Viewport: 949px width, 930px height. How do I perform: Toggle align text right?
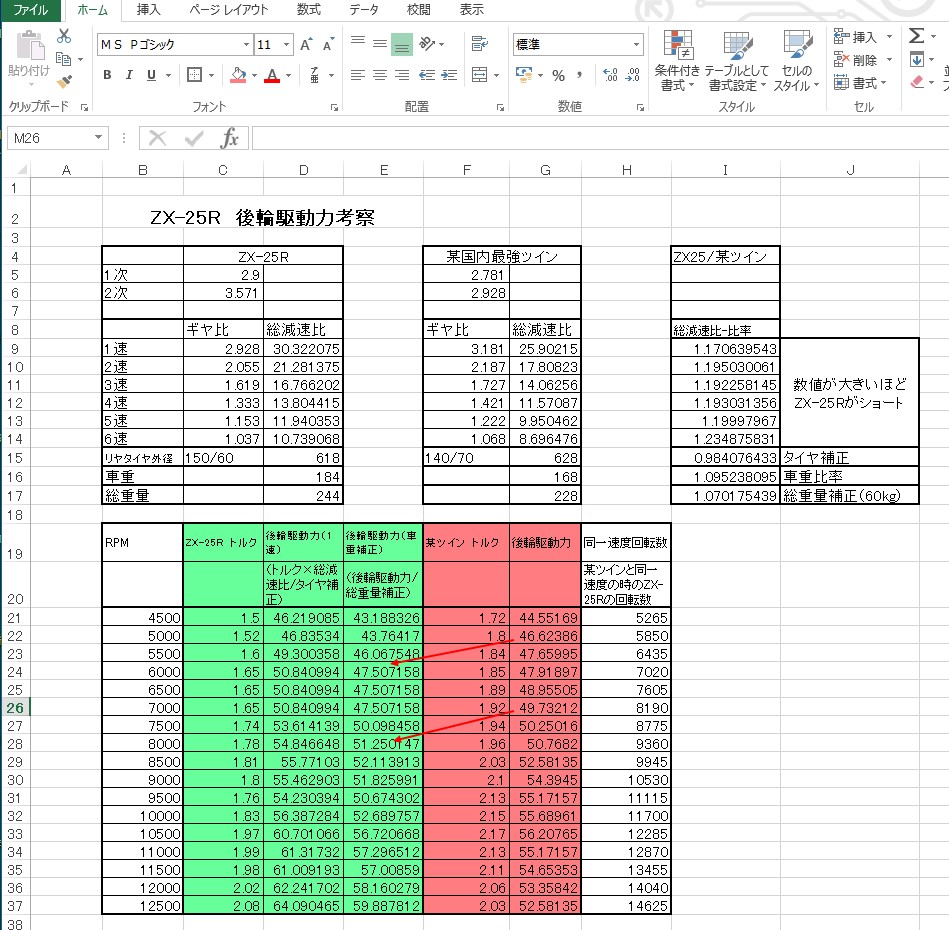pos(402,75)
